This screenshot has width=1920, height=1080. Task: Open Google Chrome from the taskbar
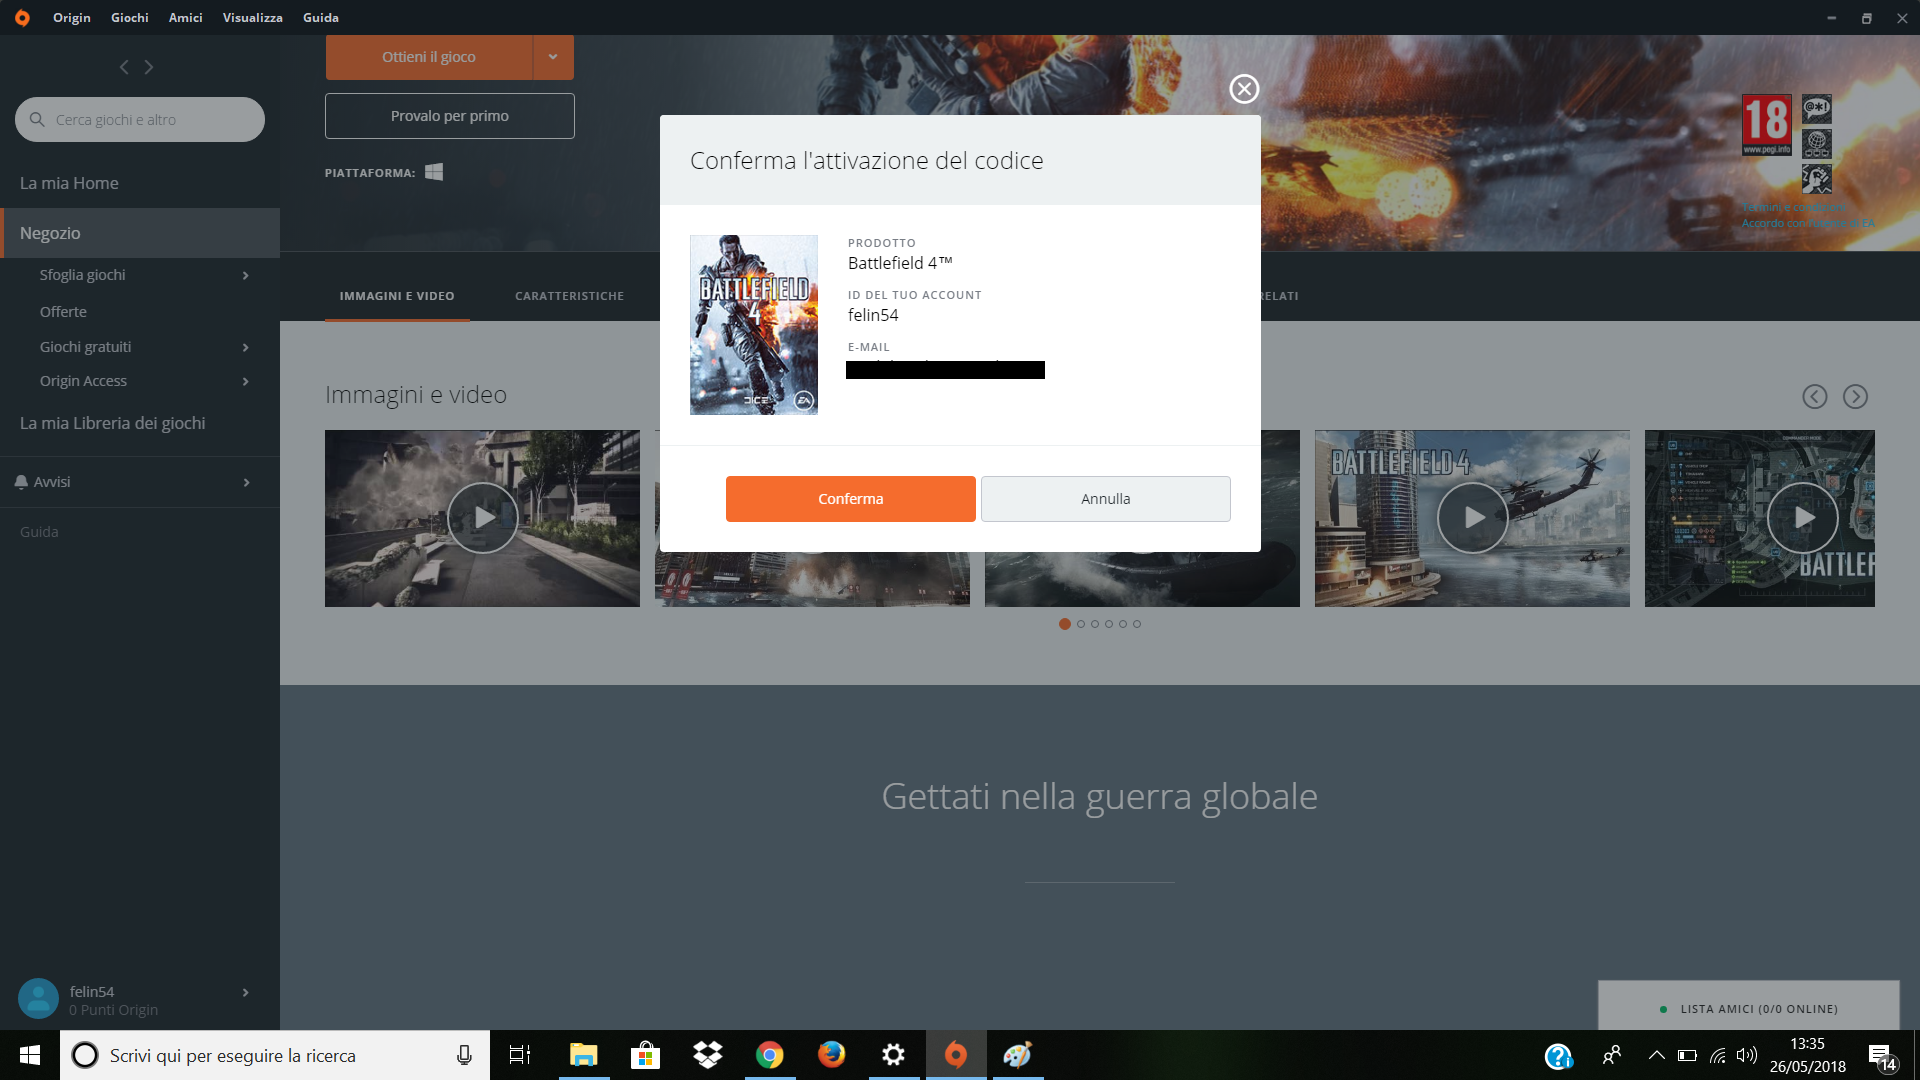(x=770, y=1055)
